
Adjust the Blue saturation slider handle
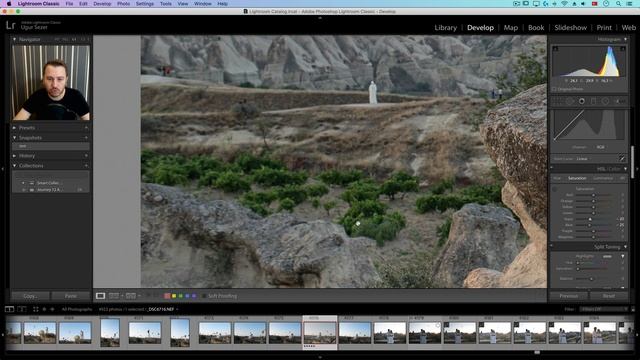coord(589,225)
